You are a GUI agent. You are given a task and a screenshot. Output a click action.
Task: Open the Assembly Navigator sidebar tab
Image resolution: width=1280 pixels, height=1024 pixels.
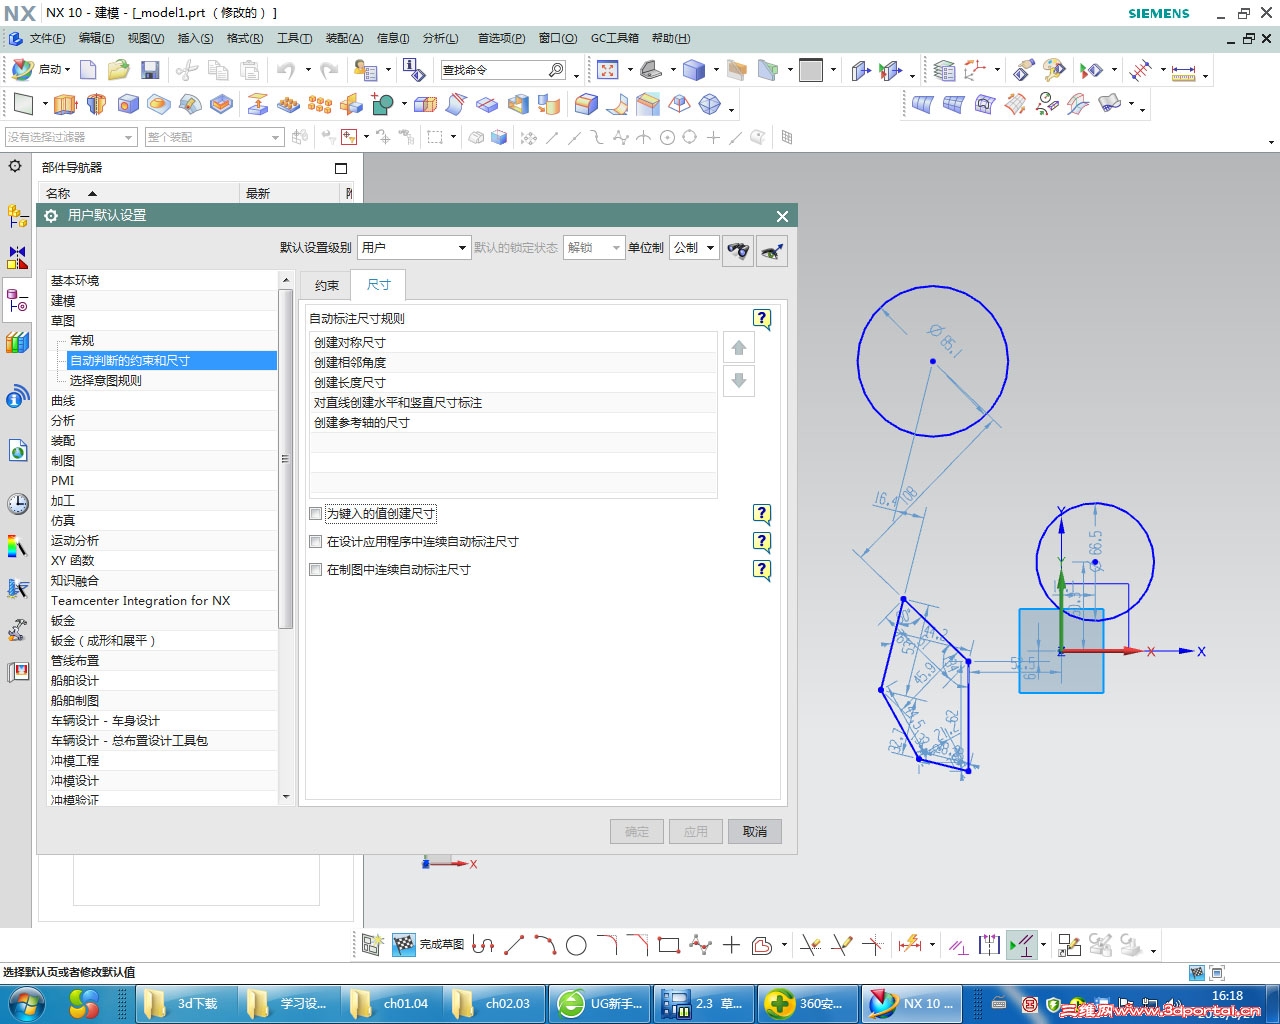point(18,215)
